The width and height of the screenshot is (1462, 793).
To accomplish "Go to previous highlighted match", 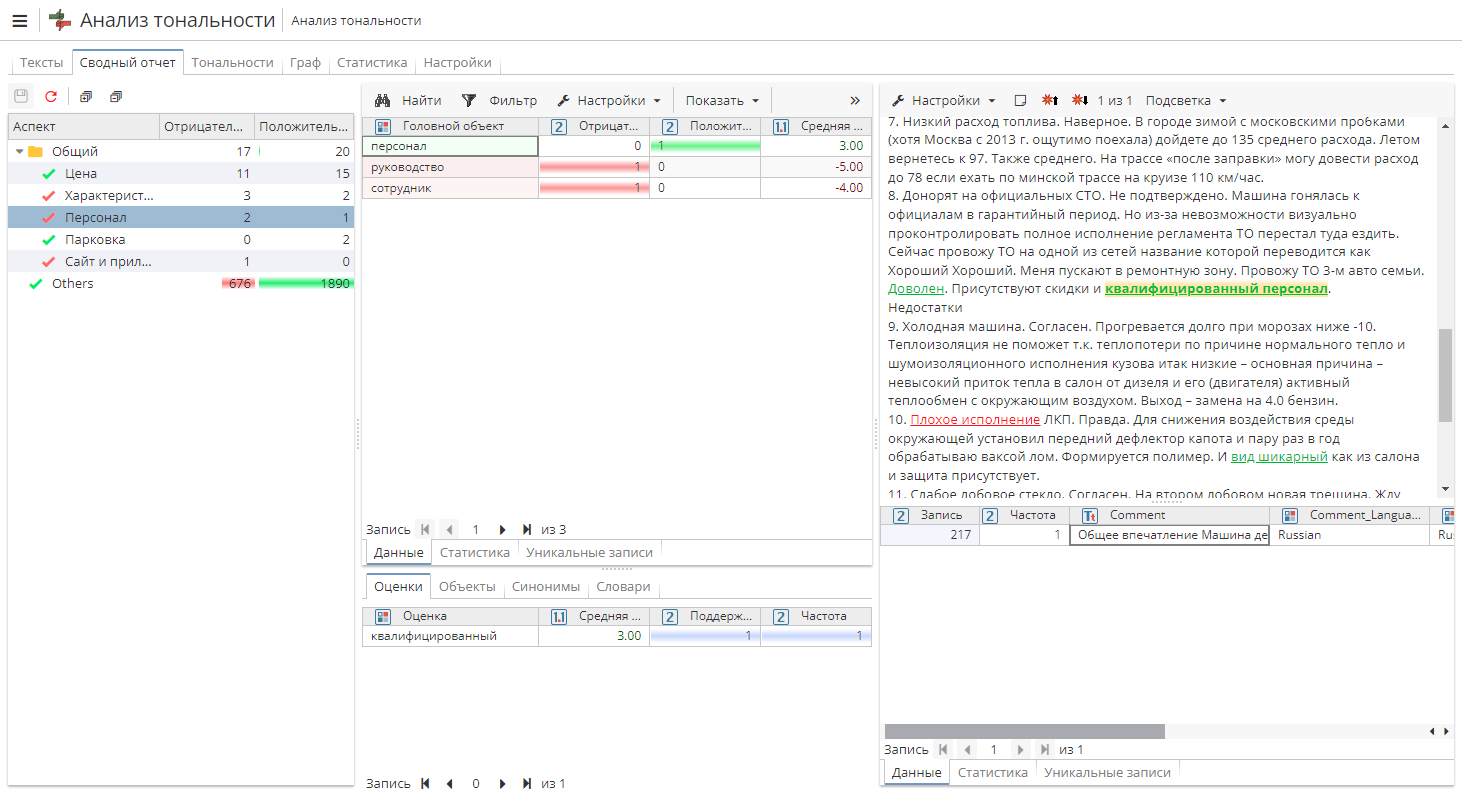I will [1051, 100].
